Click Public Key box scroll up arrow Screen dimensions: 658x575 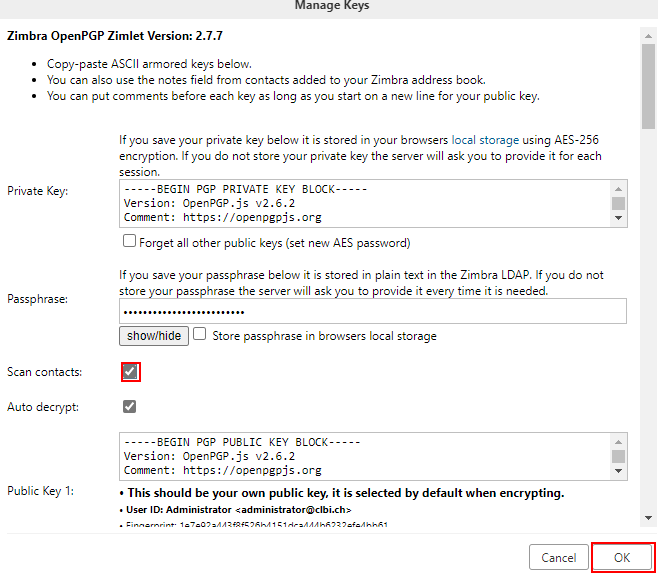[618, 442]
